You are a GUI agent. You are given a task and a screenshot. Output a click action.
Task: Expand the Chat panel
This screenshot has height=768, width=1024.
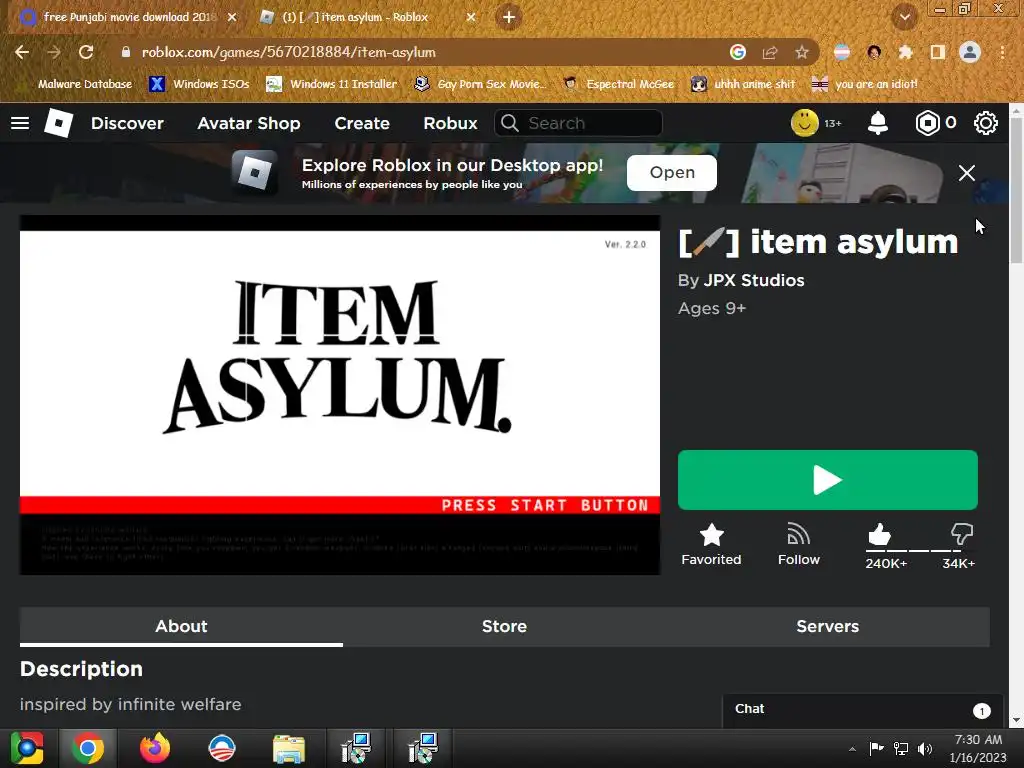(863, 710)
